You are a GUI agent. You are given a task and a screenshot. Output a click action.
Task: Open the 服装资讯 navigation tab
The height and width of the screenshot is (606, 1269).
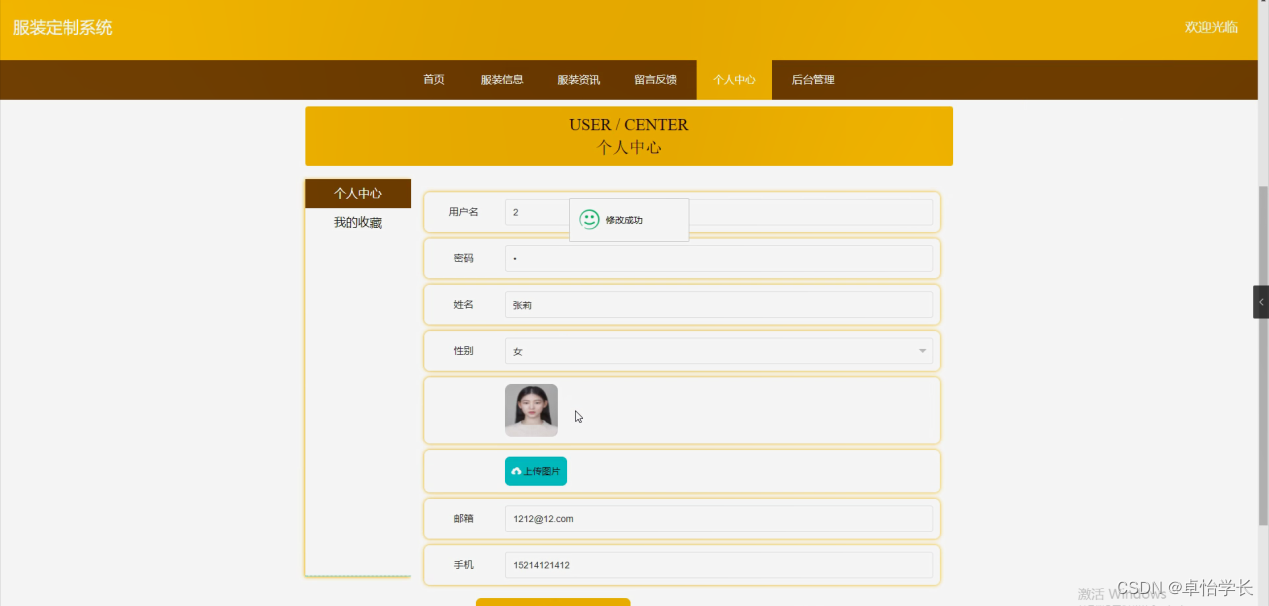[579, 80]
